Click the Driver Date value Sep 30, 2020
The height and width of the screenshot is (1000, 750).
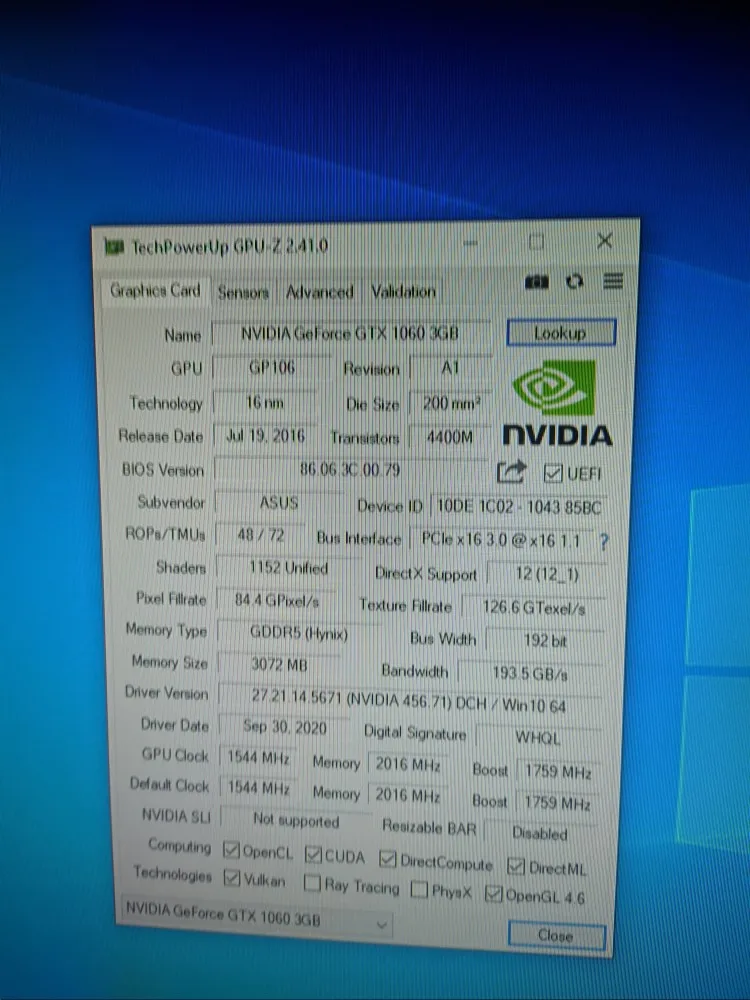(284, 727)
